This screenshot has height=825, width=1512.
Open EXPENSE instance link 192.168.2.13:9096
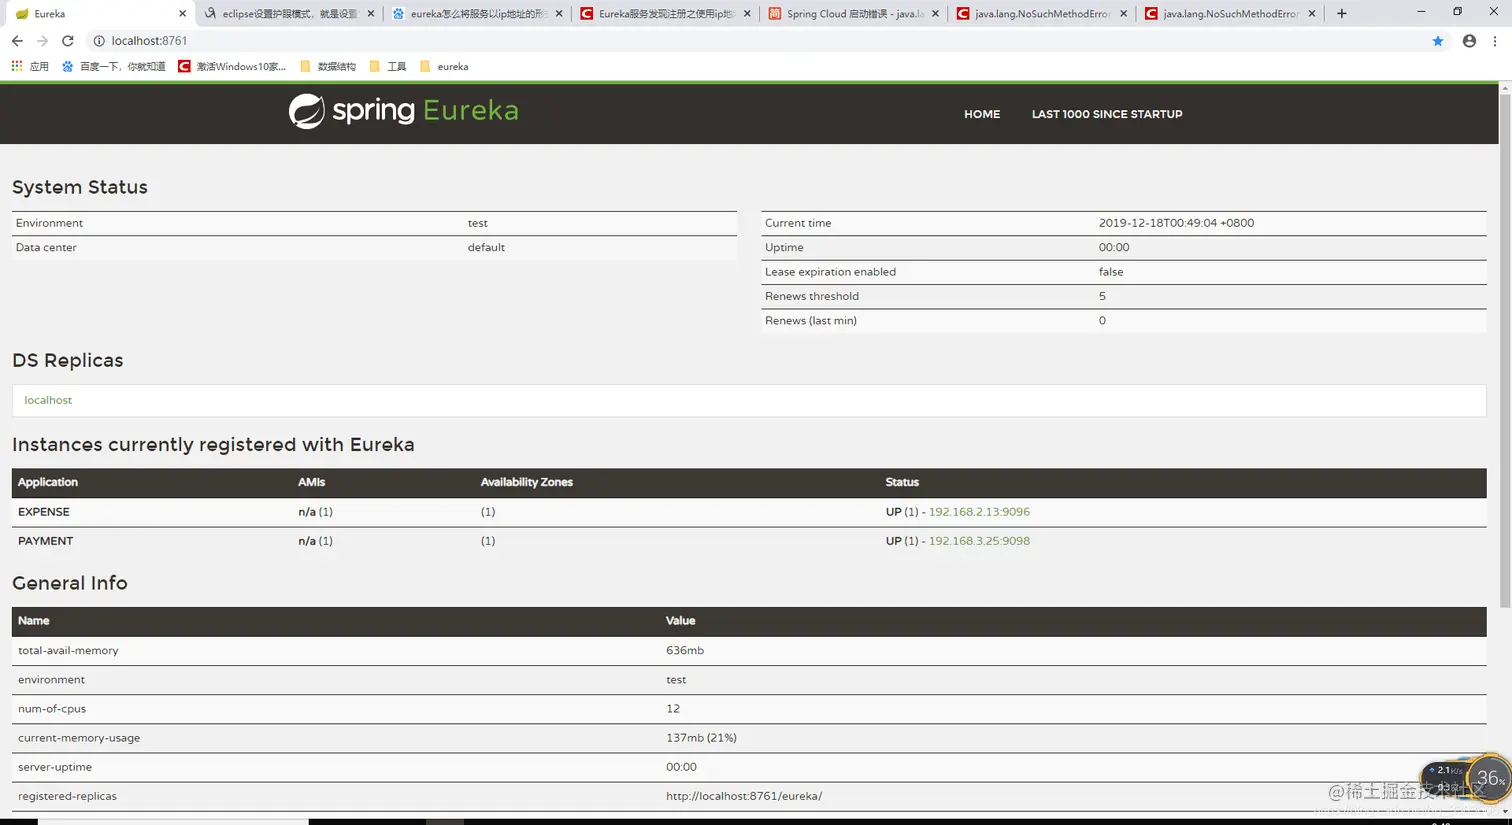979,512
